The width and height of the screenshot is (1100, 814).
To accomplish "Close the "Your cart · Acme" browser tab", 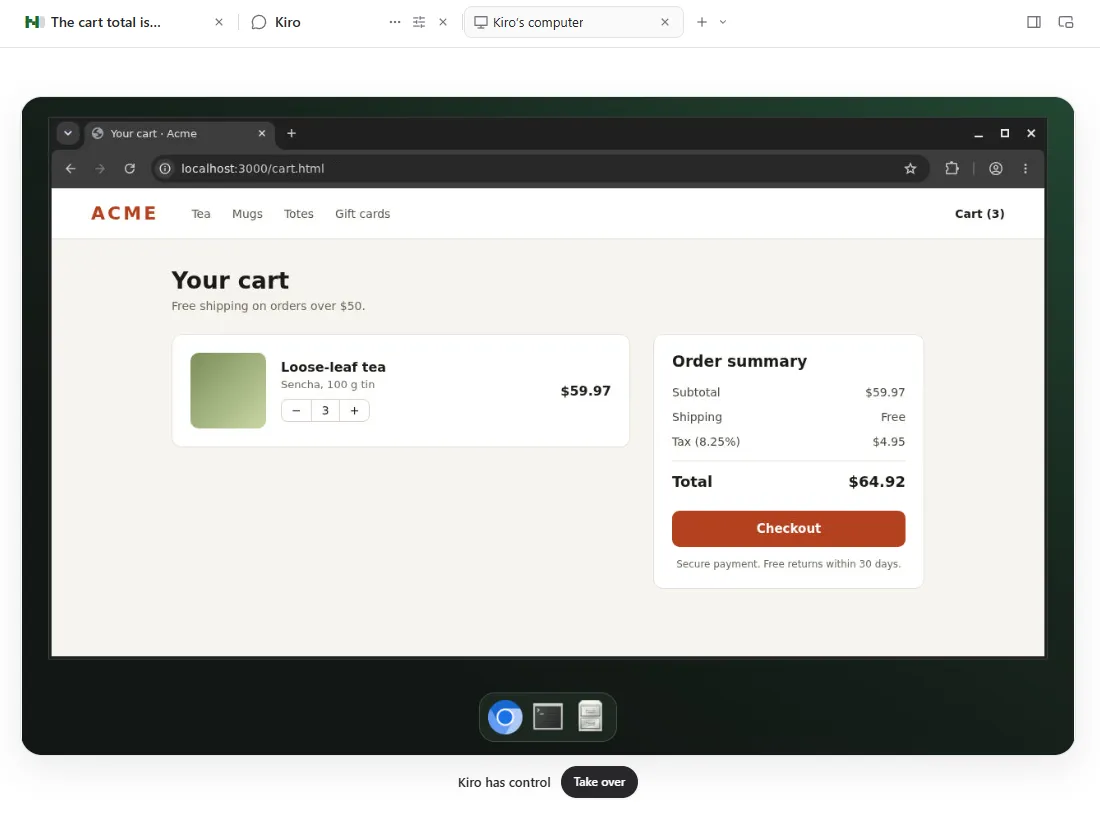I will click(x=262, y=133).
